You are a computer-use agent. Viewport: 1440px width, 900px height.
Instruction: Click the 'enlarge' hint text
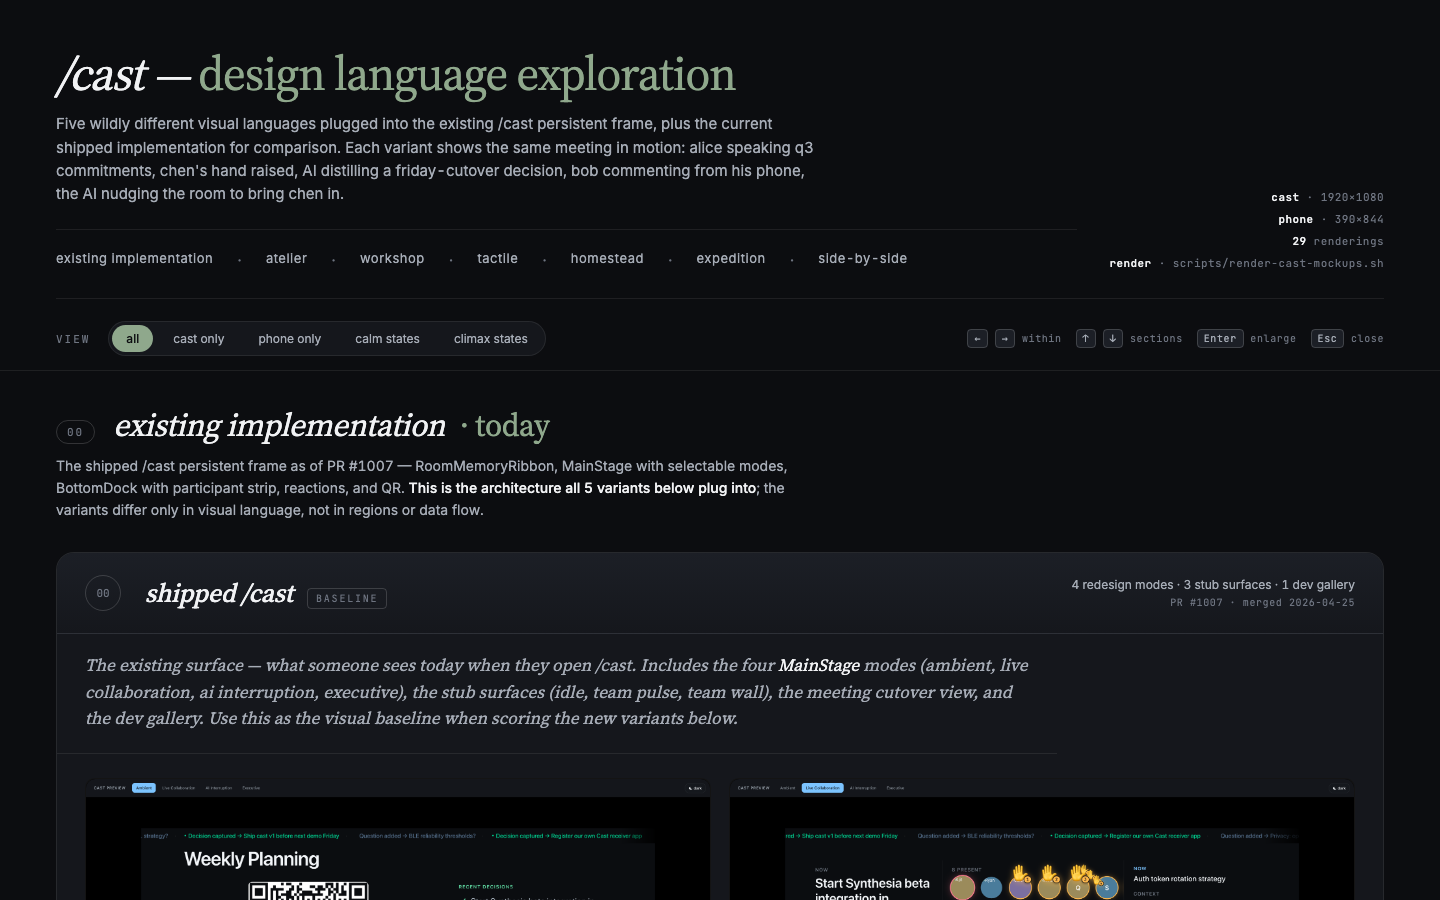1273,339
